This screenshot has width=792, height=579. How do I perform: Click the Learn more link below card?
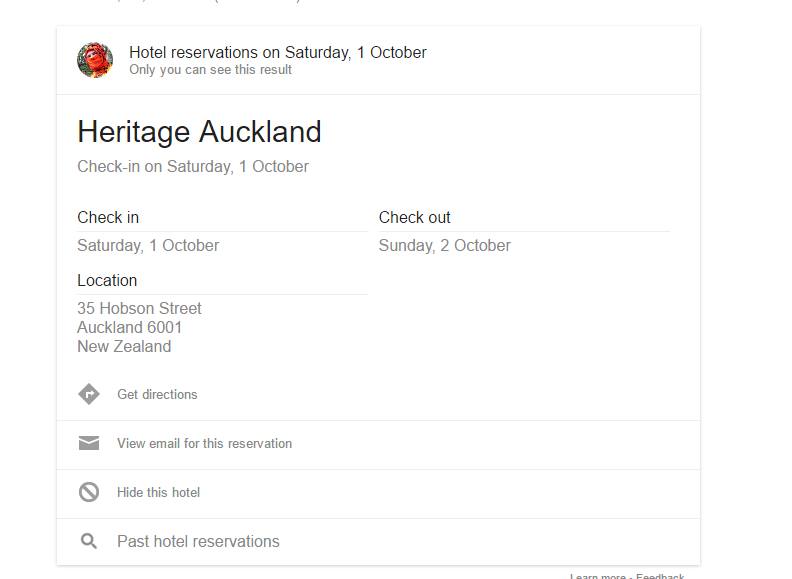pos(598,576)
